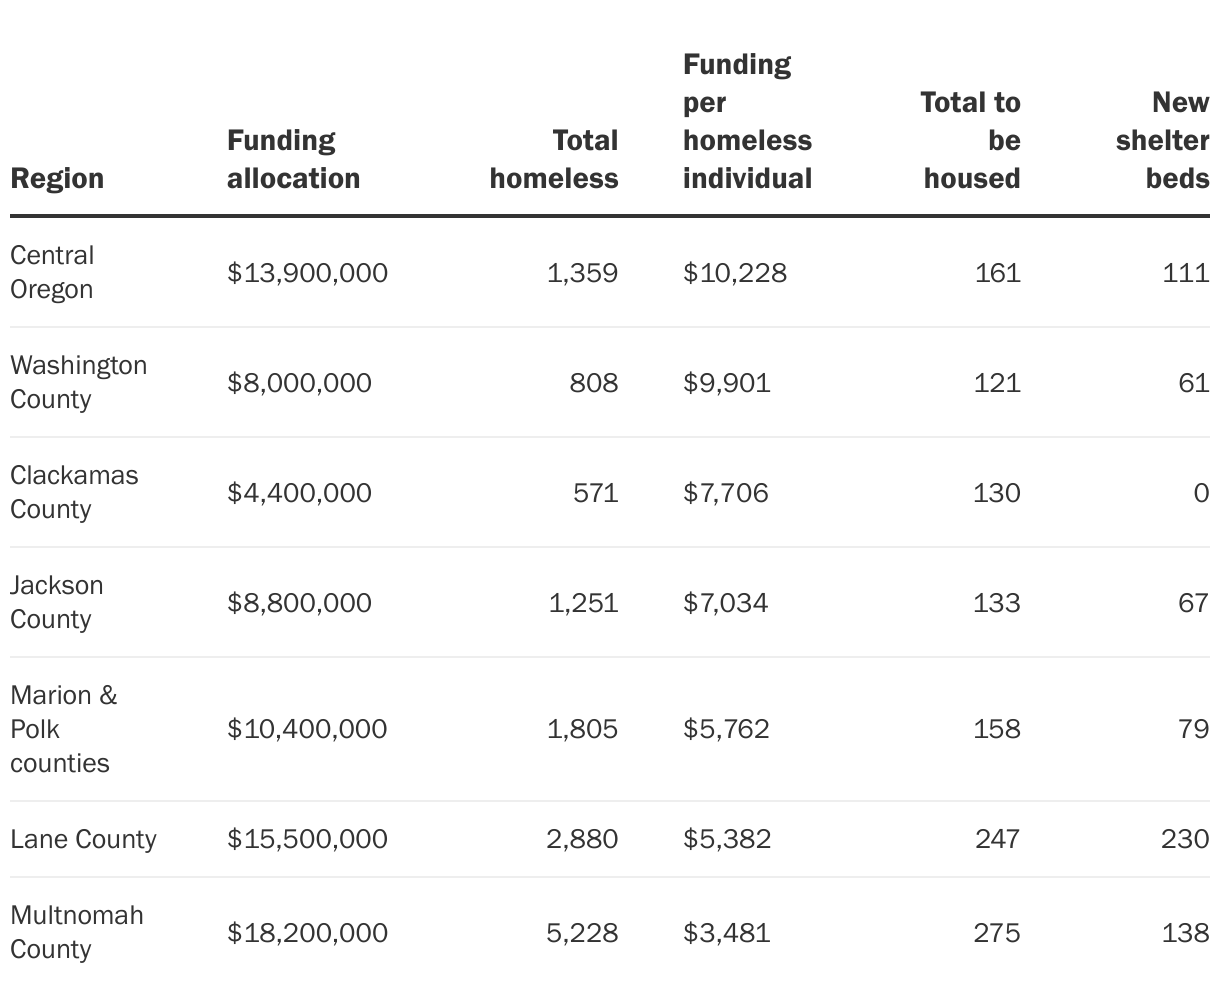Select the Funding allocation column header
The image size is (1220, 996).
[293, 159]
